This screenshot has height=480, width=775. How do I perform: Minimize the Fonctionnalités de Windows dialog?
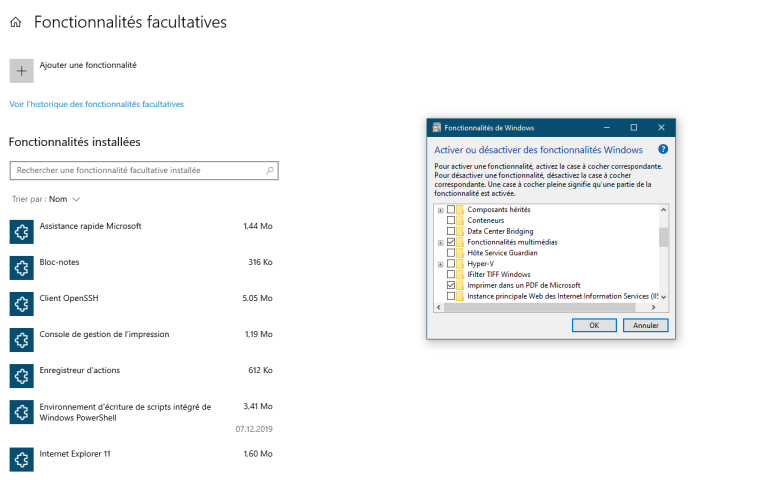pos(606,128)
